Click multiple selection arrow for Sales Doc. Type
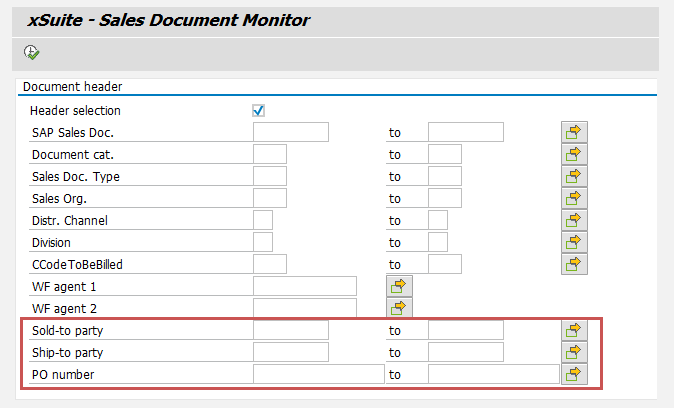 [x=573, y=176]
